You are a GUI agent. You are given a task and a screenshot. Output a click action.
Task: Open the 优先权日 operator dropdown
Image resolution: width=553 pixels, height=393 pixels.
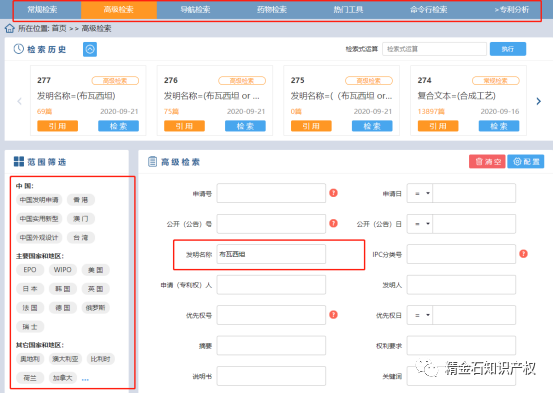420,315
